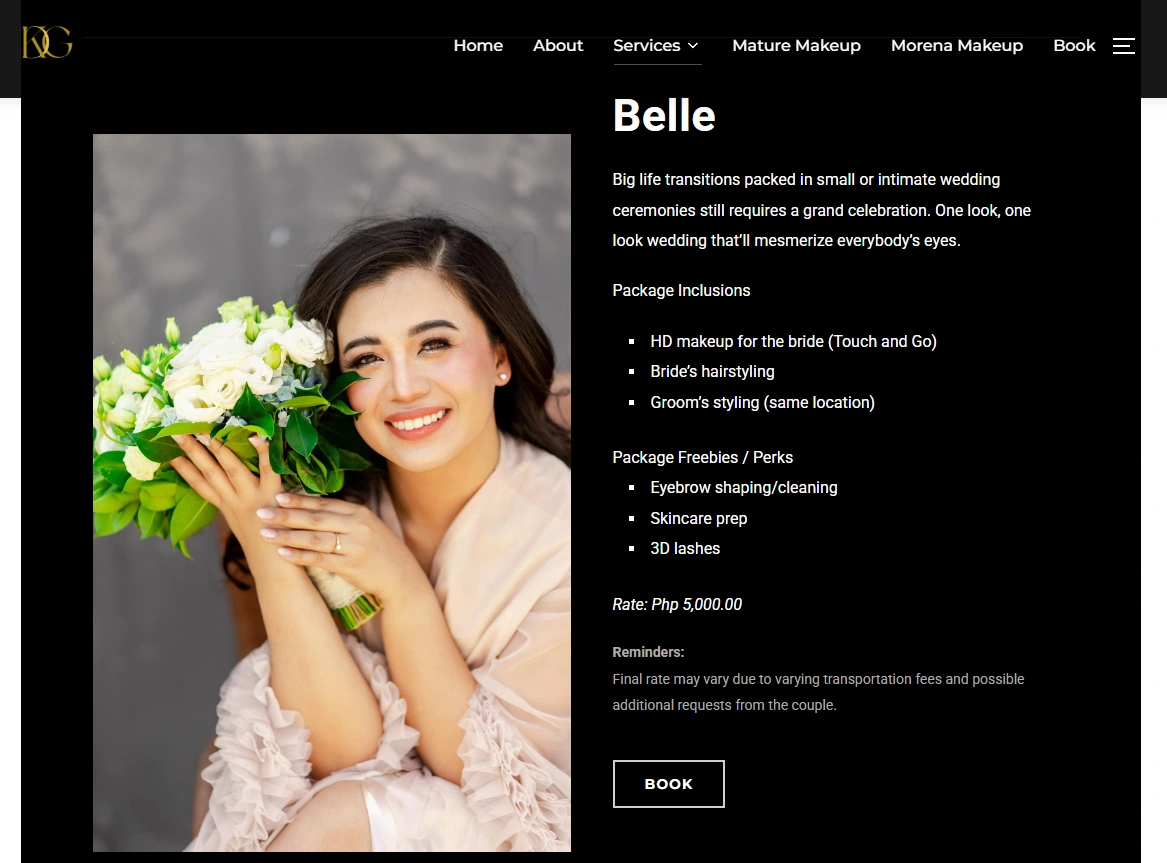Click the Eyebrow shaping/cleaning perk
This screenshot has height=863, width=1167.
coord(744,487)
